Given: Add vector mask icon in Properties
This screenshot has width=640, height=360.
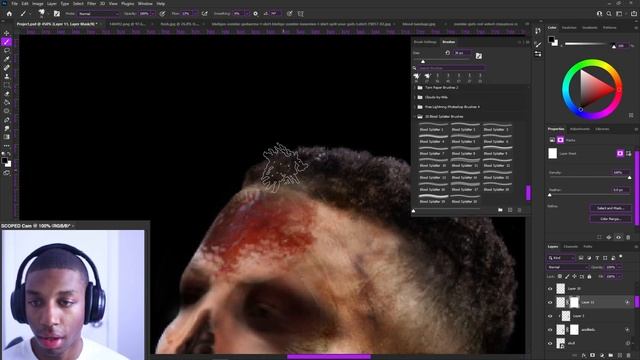Looking at the screenshot, I should coord(629,153).
